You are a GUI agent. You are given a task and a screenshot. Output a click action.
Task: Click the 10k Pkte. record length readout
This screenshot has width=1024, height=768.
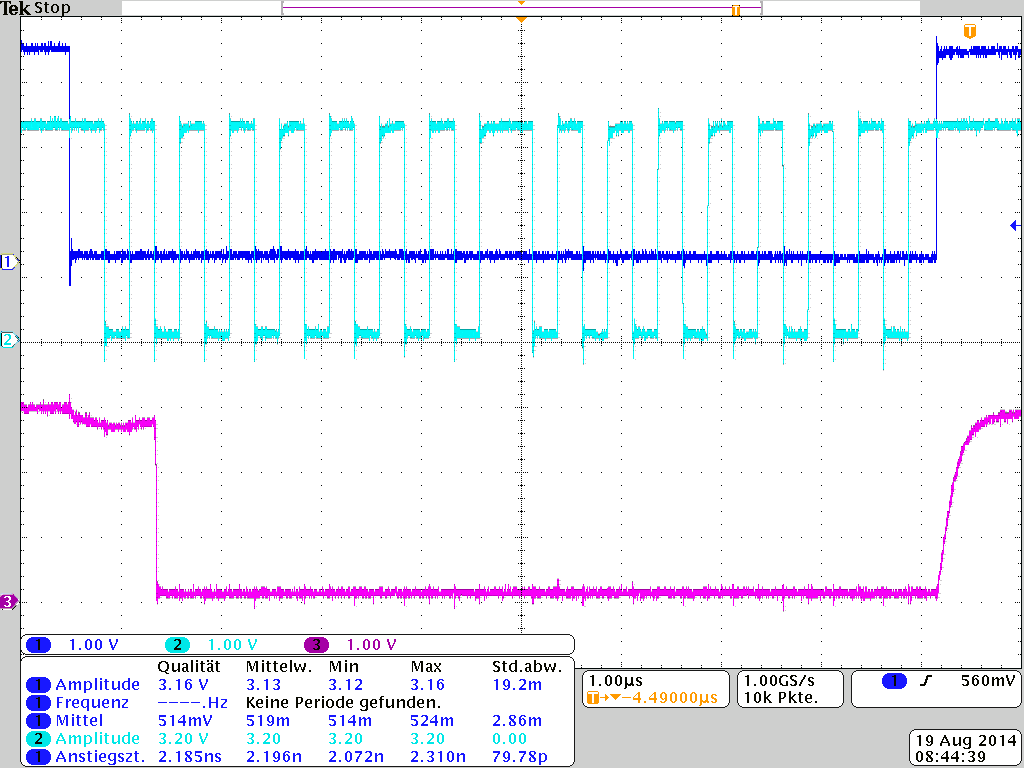pos(781,698)
